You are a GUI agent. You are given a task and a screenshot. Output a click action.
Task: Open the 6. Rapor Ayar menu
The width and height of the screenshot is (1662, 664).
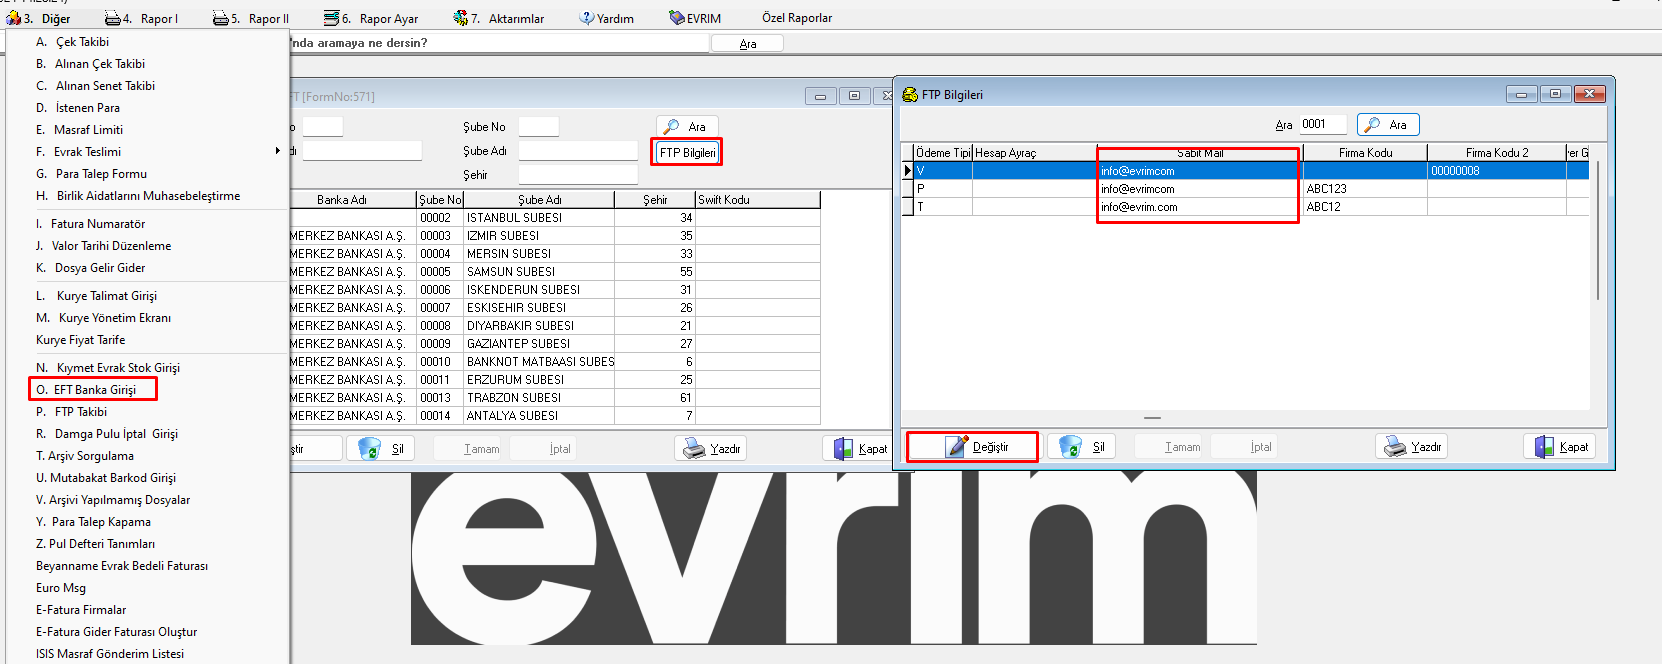(x=371, y=18)
